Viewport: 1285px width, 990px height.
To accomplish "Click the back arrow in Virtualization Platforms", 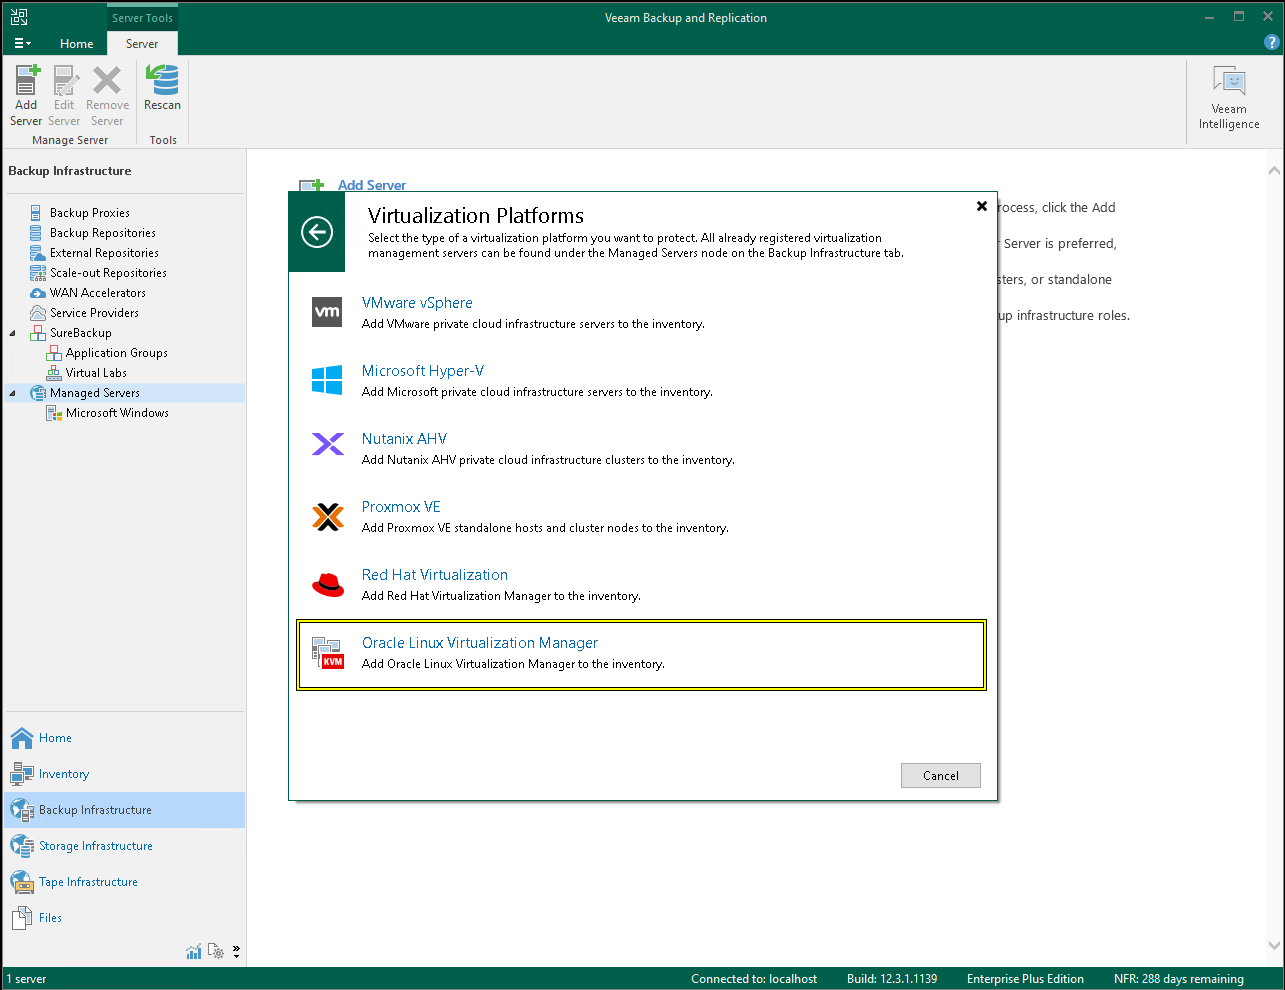I will click(317, 233).
